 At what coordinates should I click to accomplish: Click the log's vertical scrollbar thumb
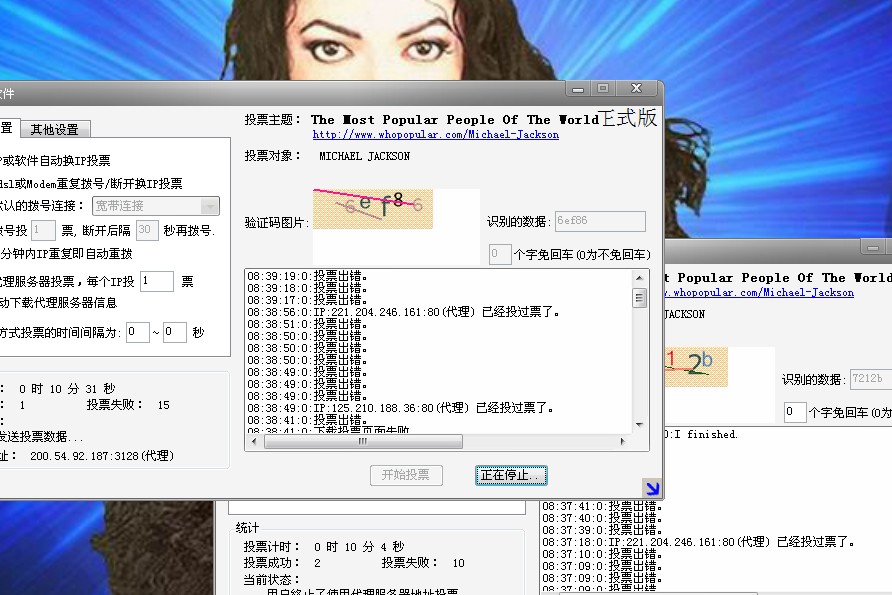(x=639, y=298)
